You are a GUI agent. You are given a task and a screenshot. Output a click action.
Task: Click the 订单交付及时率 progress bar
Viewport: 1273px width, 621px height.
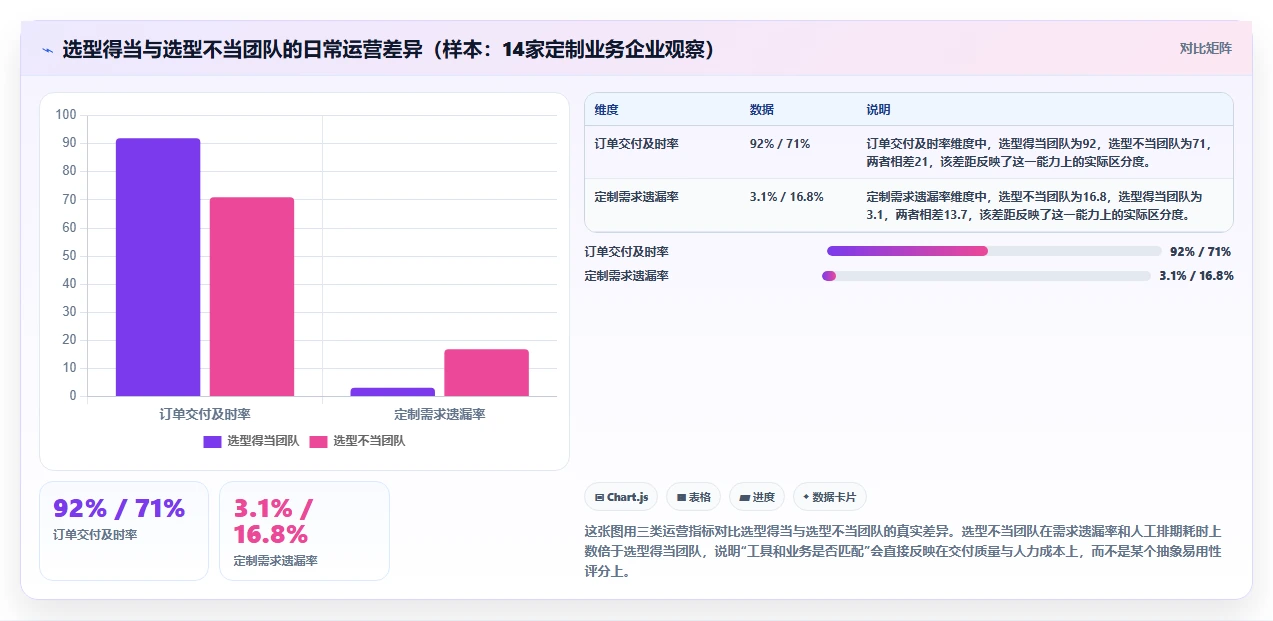994,252
